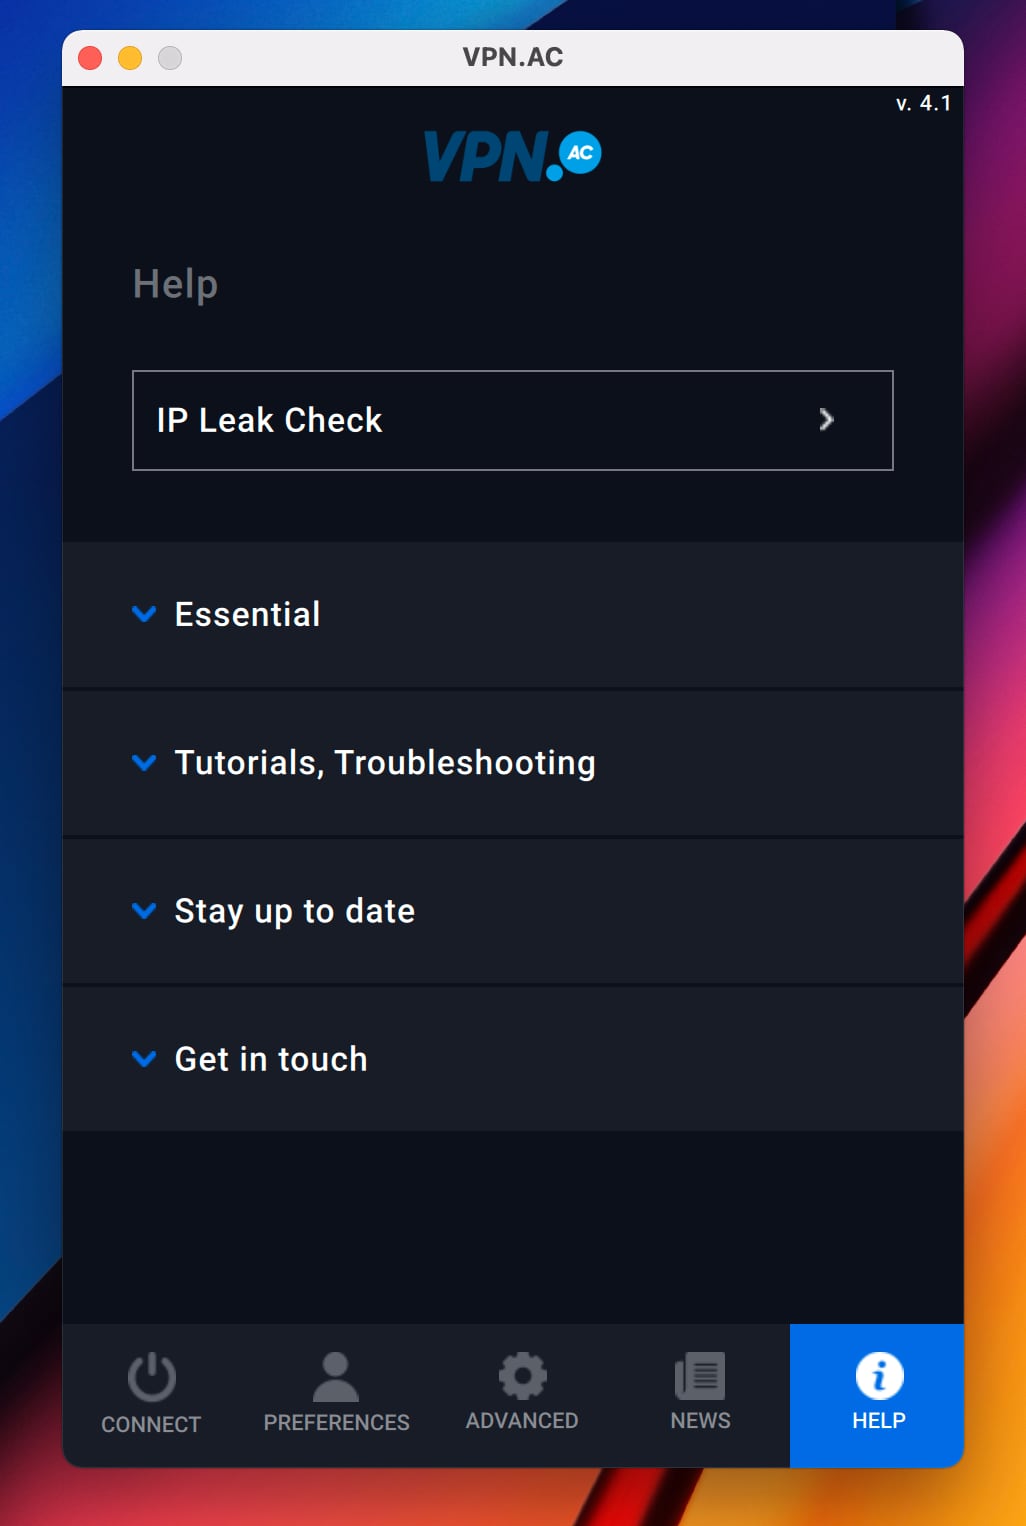Expand the Essential section chevron
1026x1526 pixels.
tap(144, 614)
